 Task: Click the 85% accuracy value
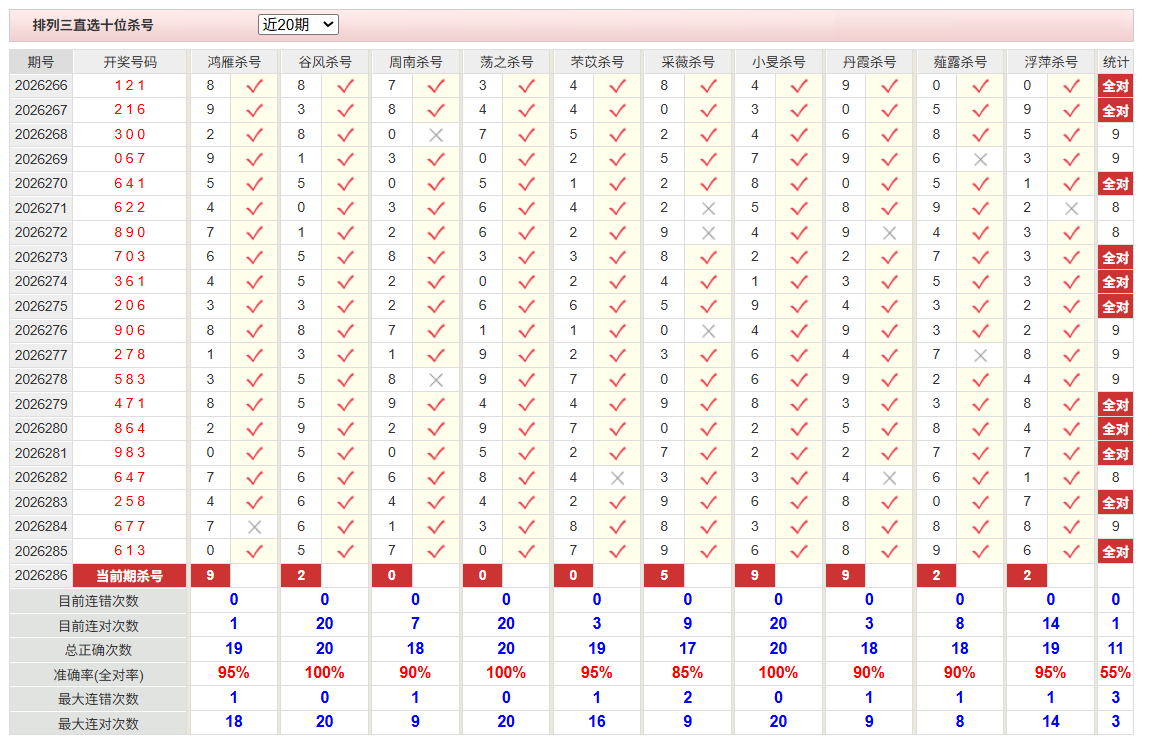[688, 673]
